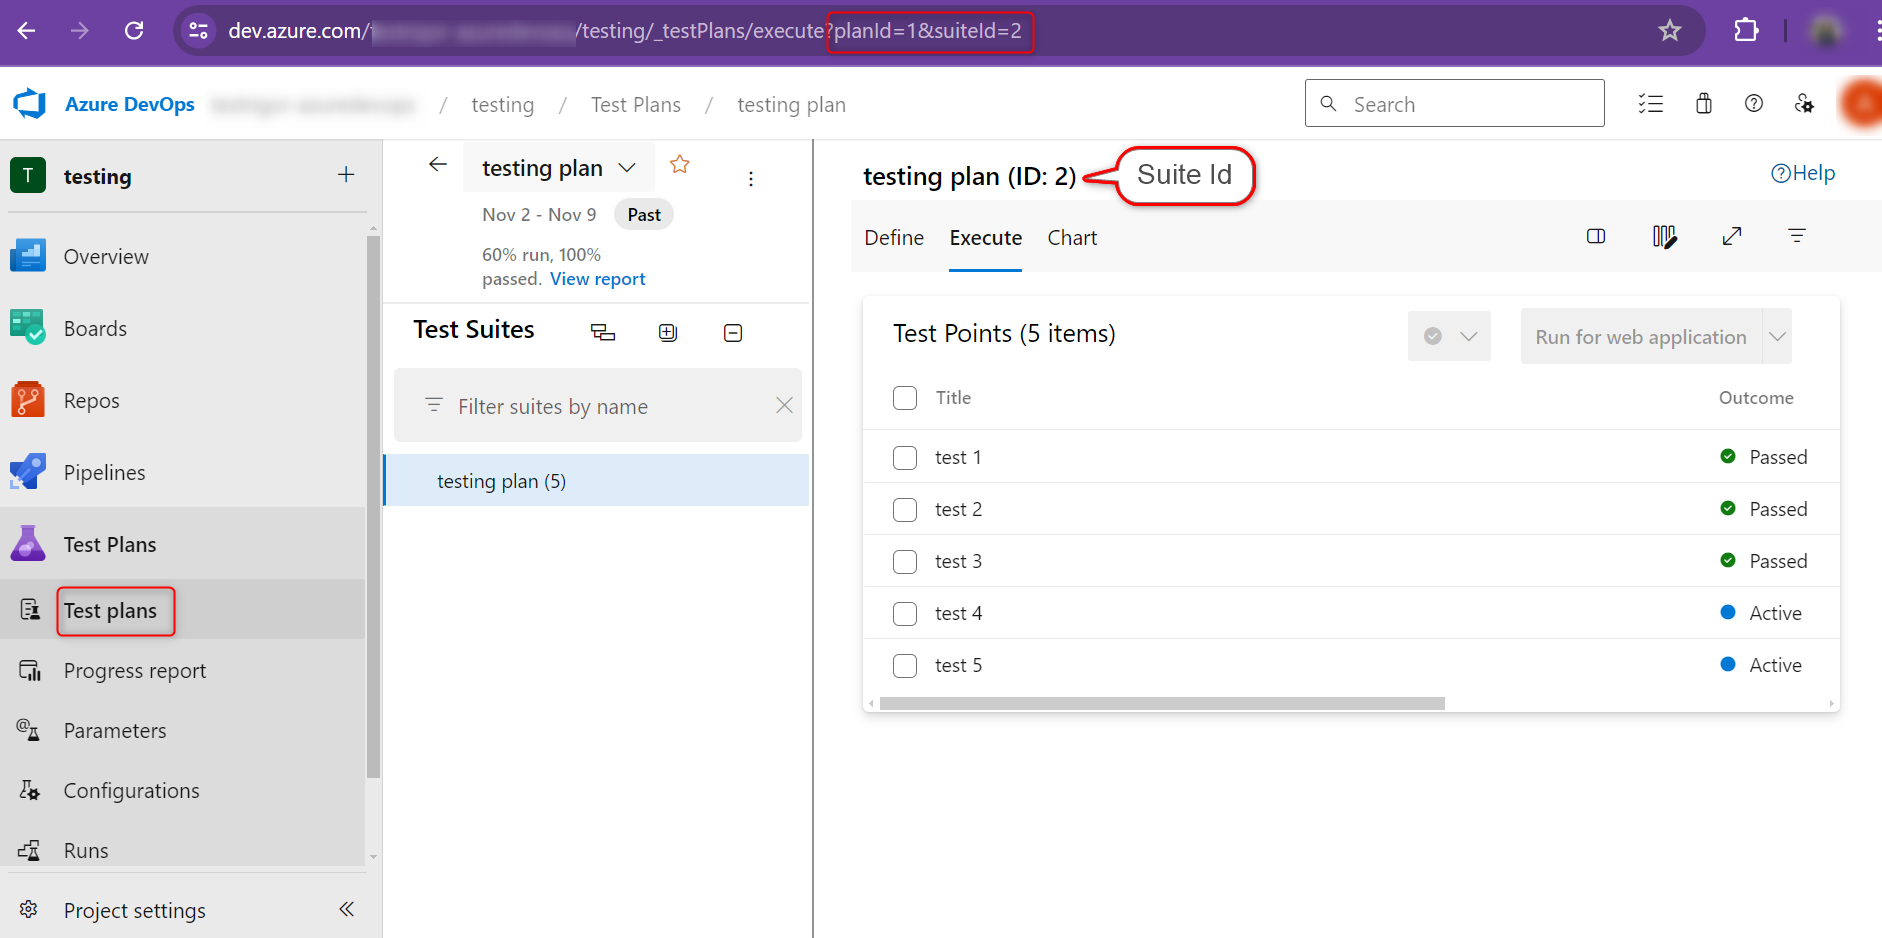Toggle the select-all Title checkbox
This screenshot has width=1882, height=938.
[905, 398]
